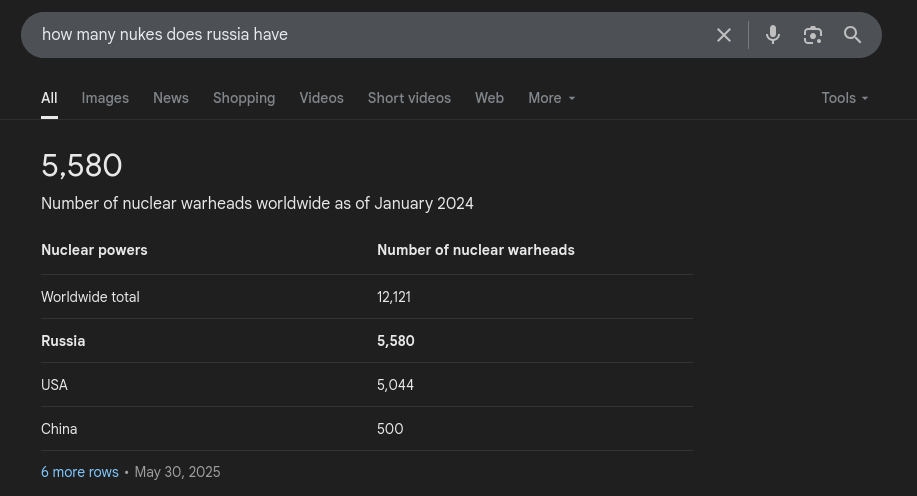Open the Web results tab

pos(489,98)
